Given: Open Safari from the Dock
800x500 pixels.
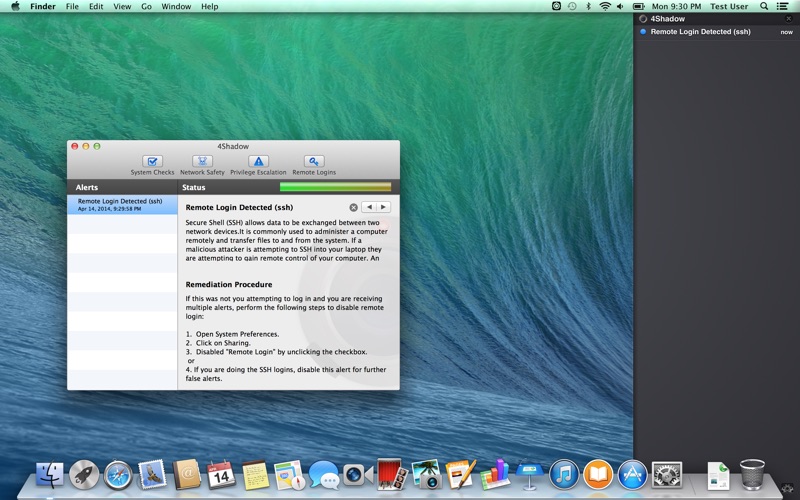Looking at the screenshot, I should [x=118, y=475].
